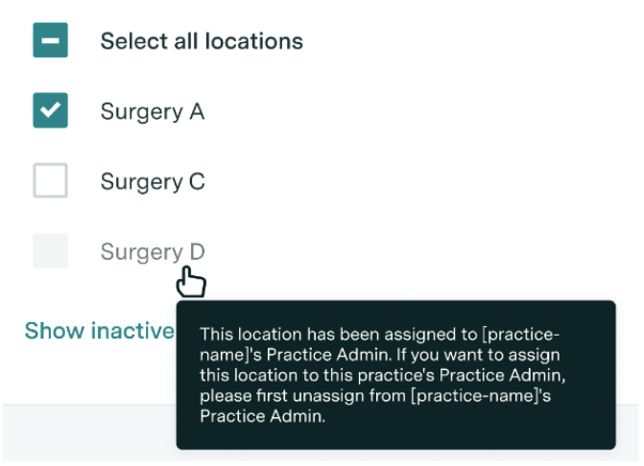Click tooltip's last line "Practice Admin."

[262, 417]
